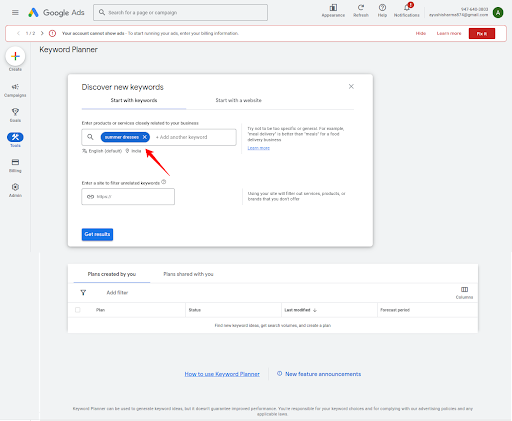This screenshot has width=512, height=421.
Task: Click the Keyword Planner page title
Action: (68, 50)
